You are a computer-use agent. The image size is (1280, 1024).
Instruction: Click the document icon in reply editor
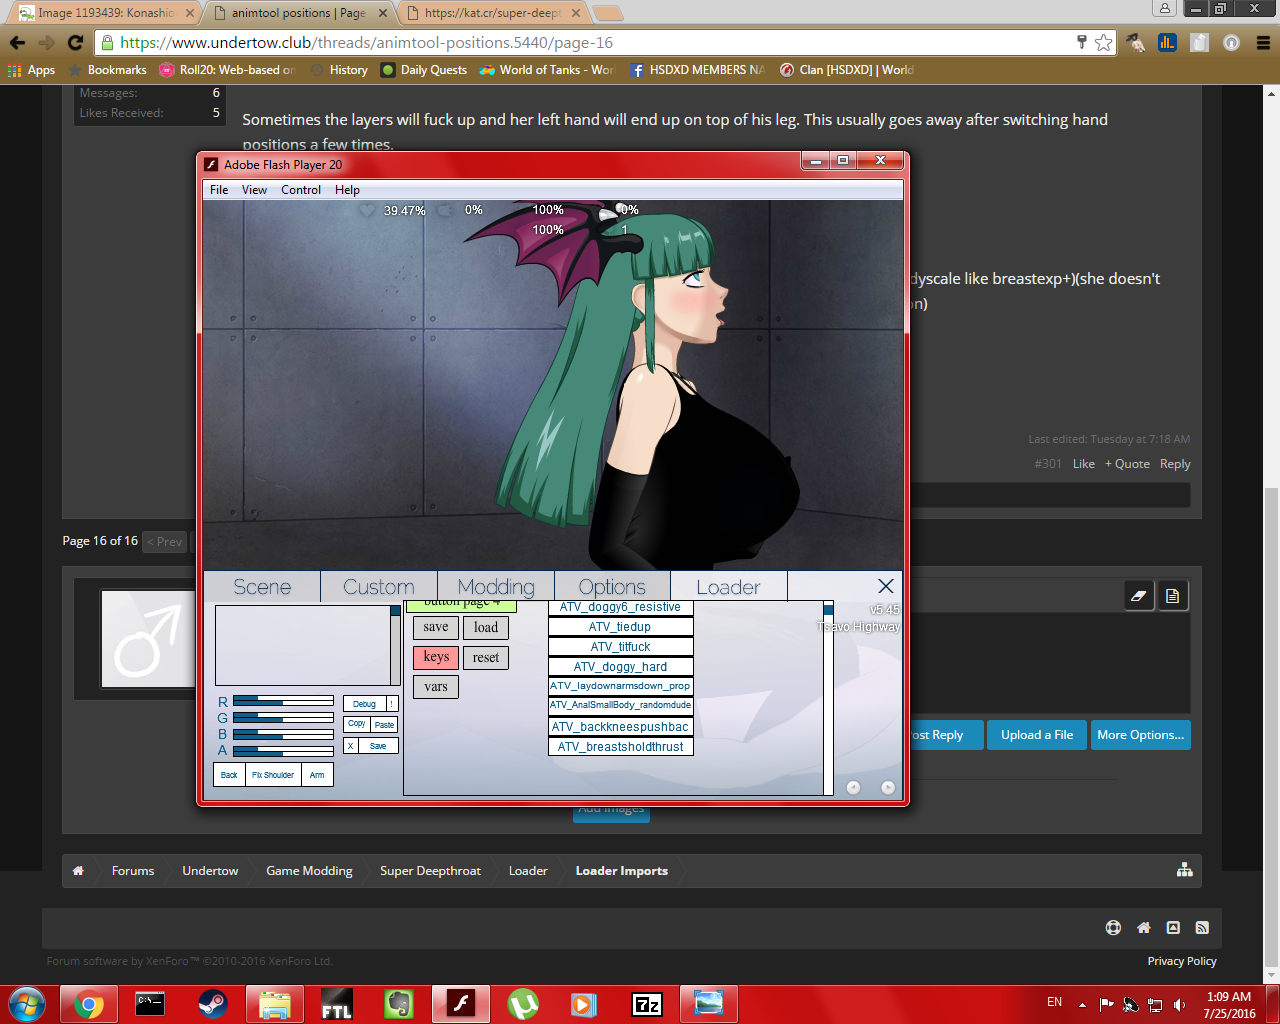click(1172, 596)
